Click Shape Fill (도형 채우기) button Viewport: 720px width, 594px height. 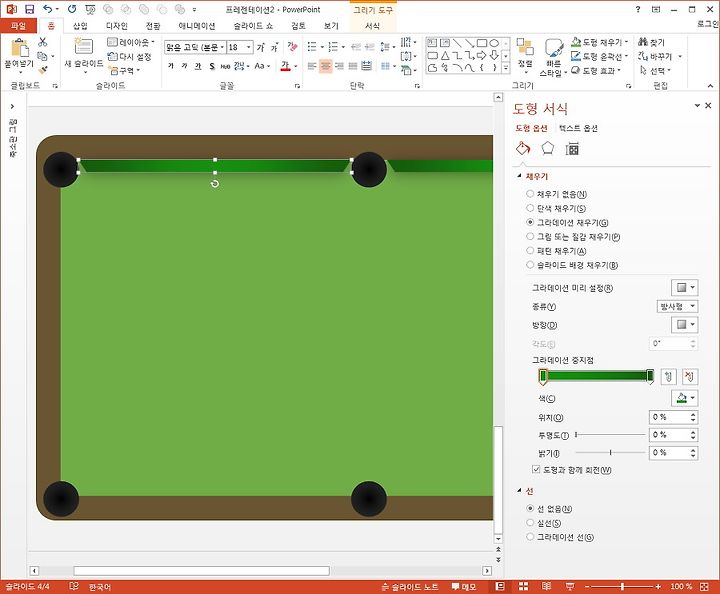tap(599, 42)
